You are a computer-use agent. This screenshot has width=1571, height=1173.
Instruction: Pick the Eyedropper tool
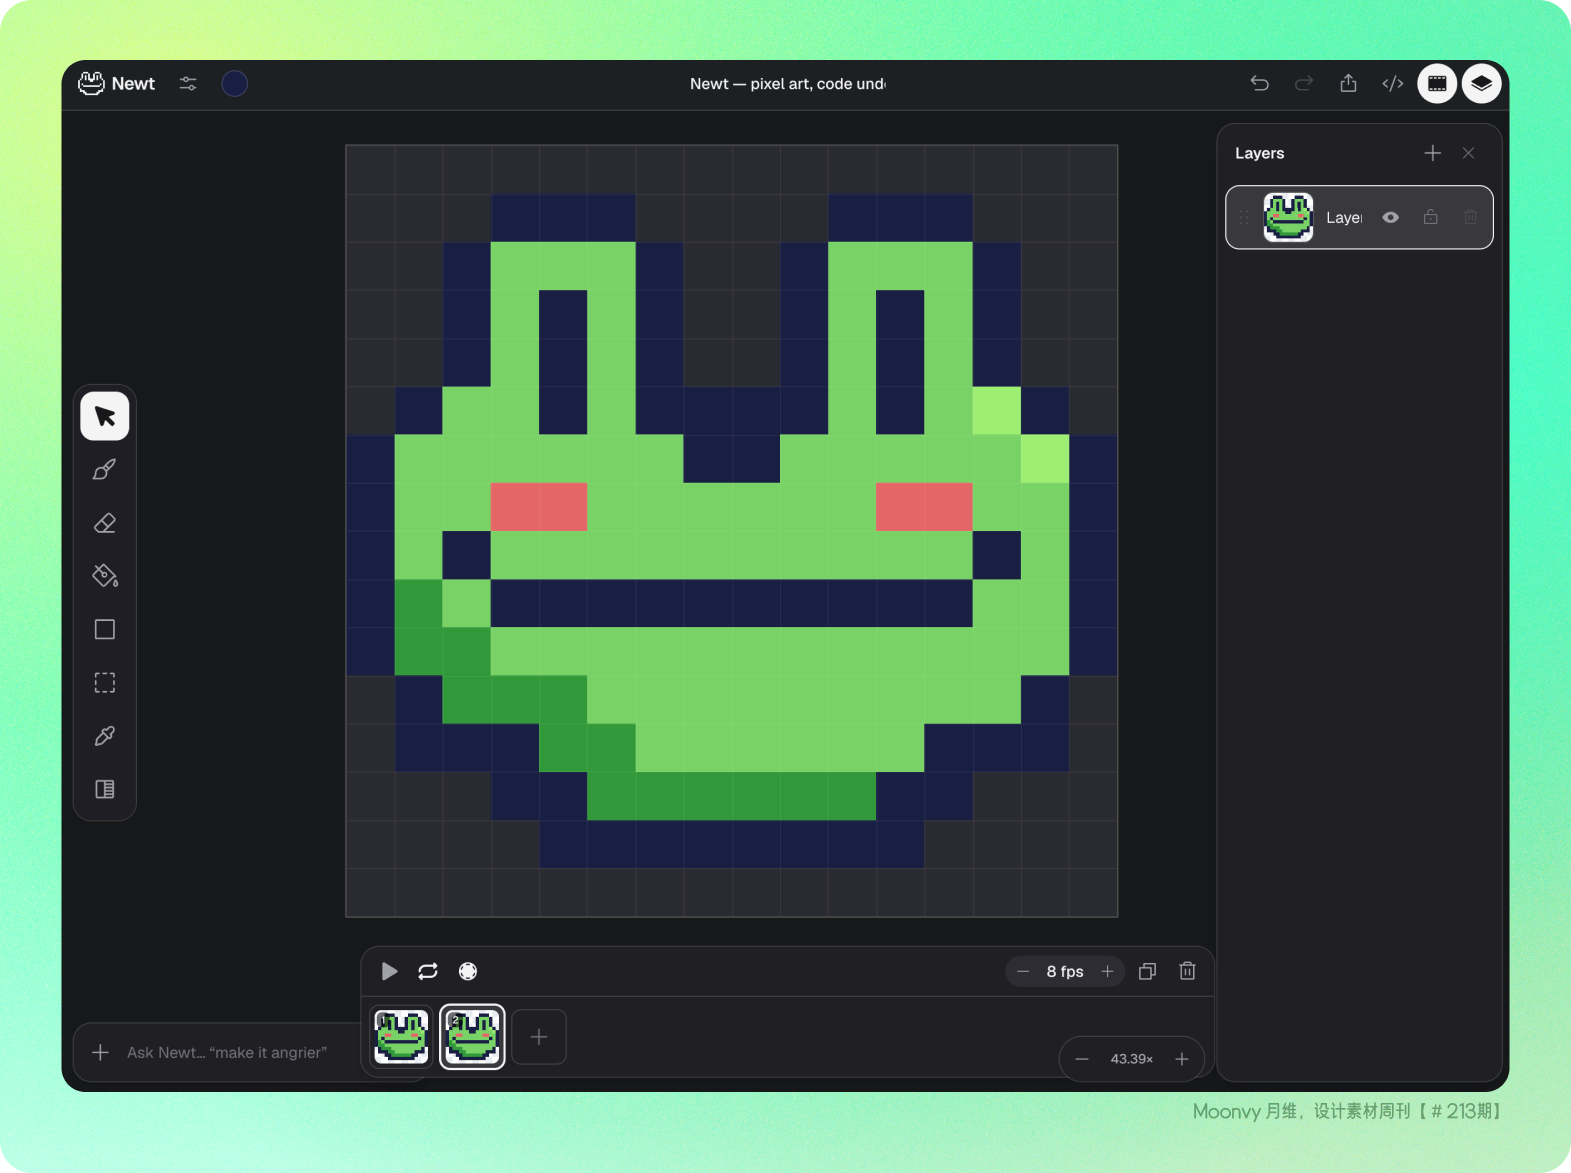coord(105,736)
